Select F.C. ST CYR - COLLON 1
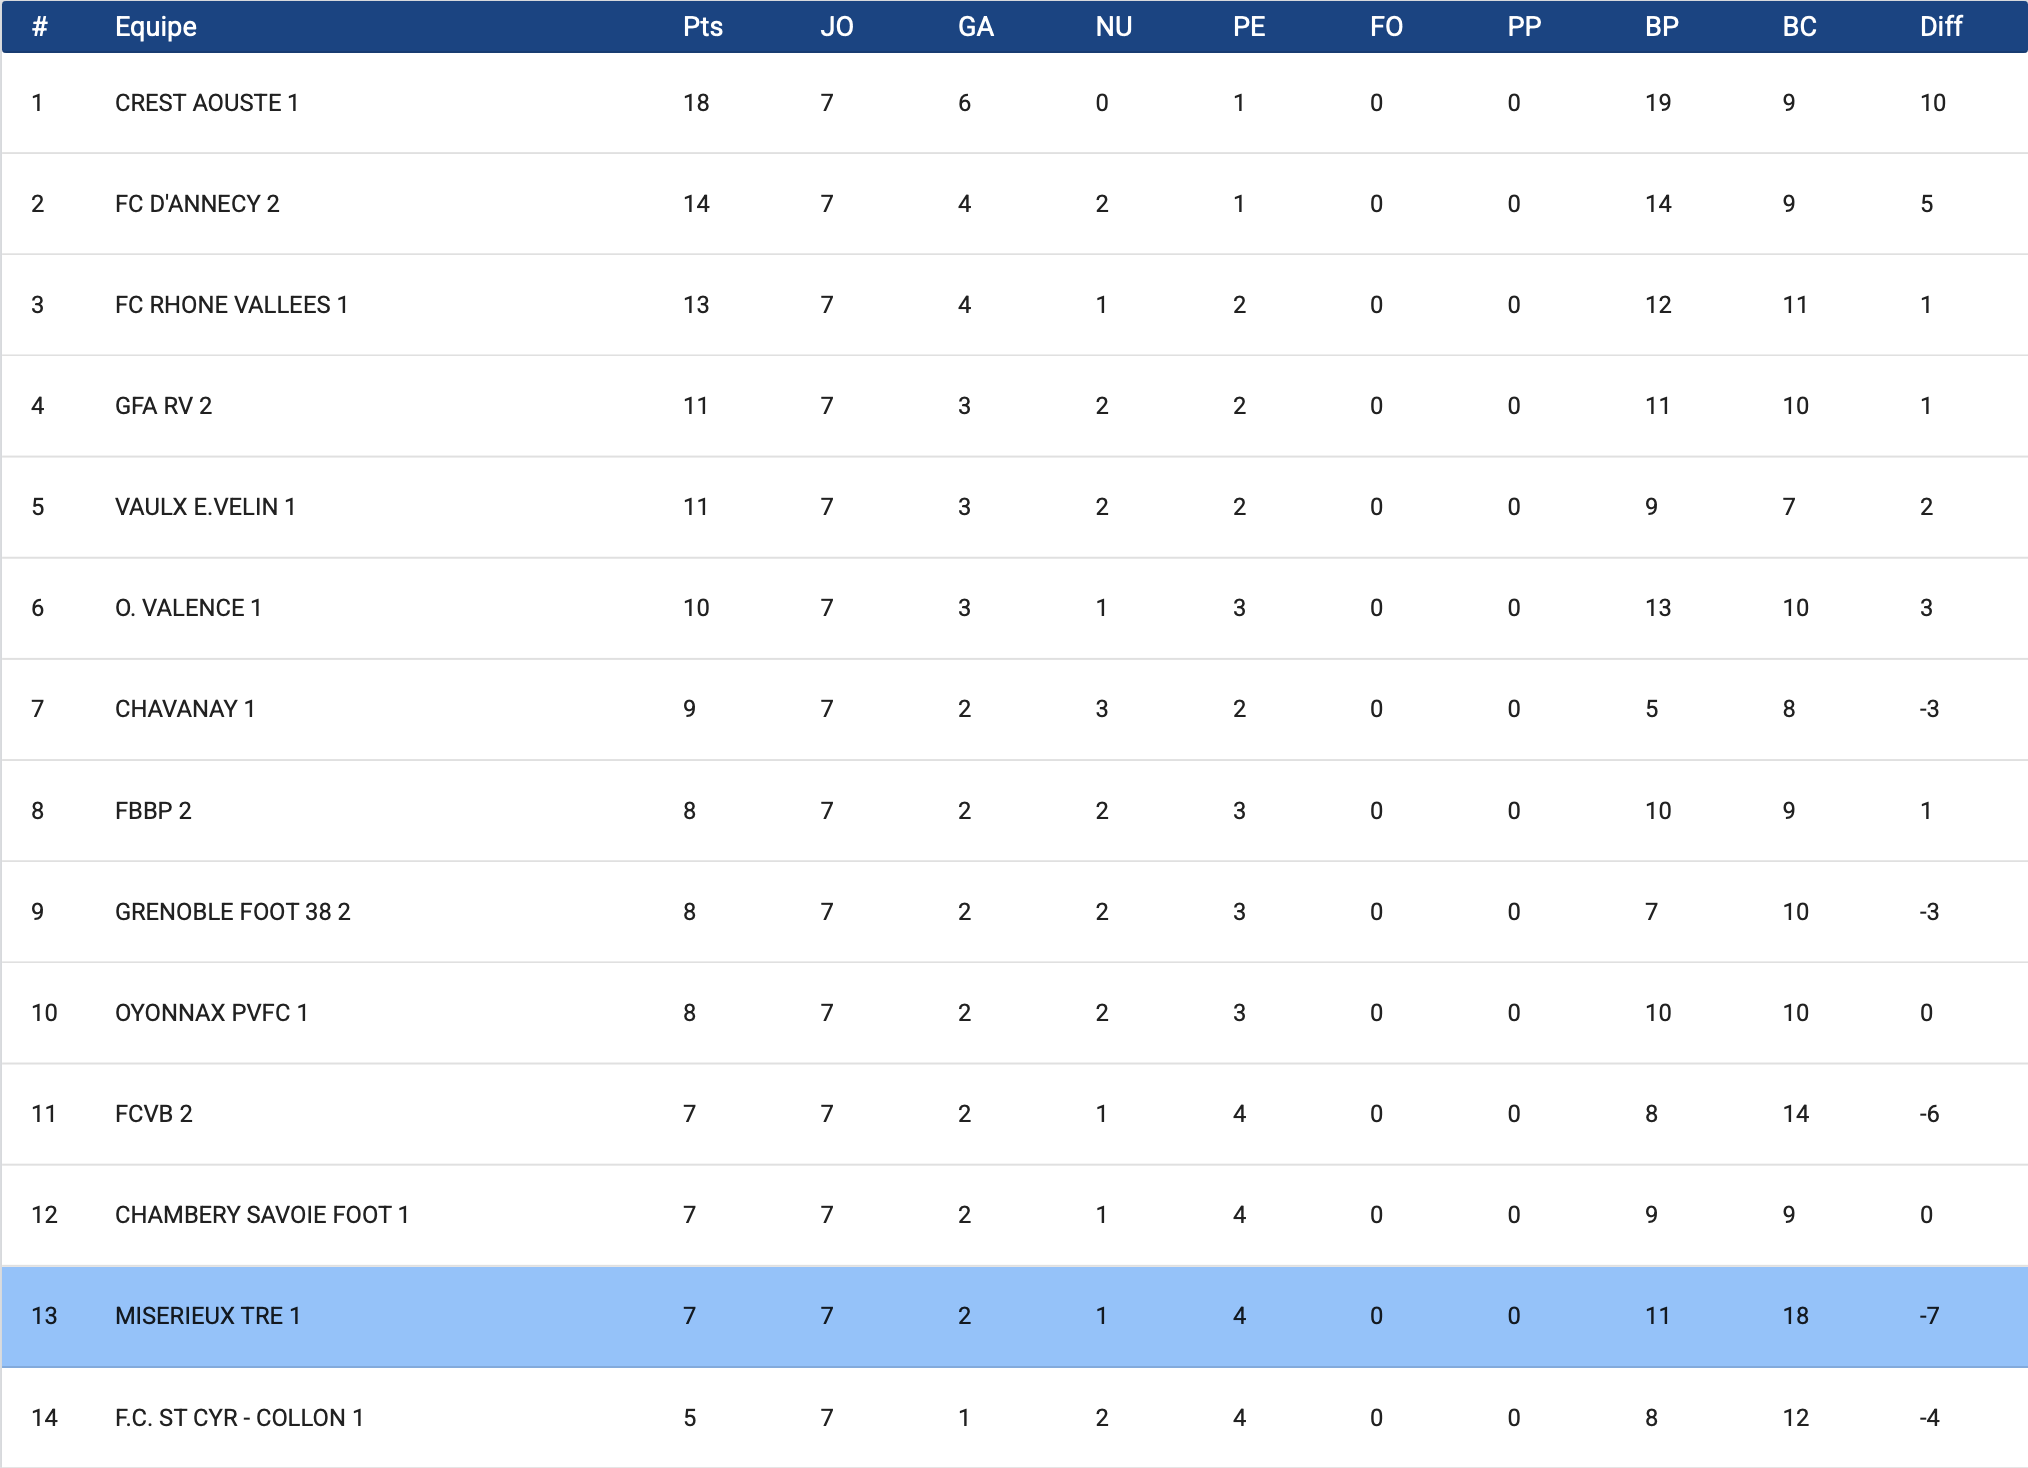 pyautogui.click(x=239, y=1418)
